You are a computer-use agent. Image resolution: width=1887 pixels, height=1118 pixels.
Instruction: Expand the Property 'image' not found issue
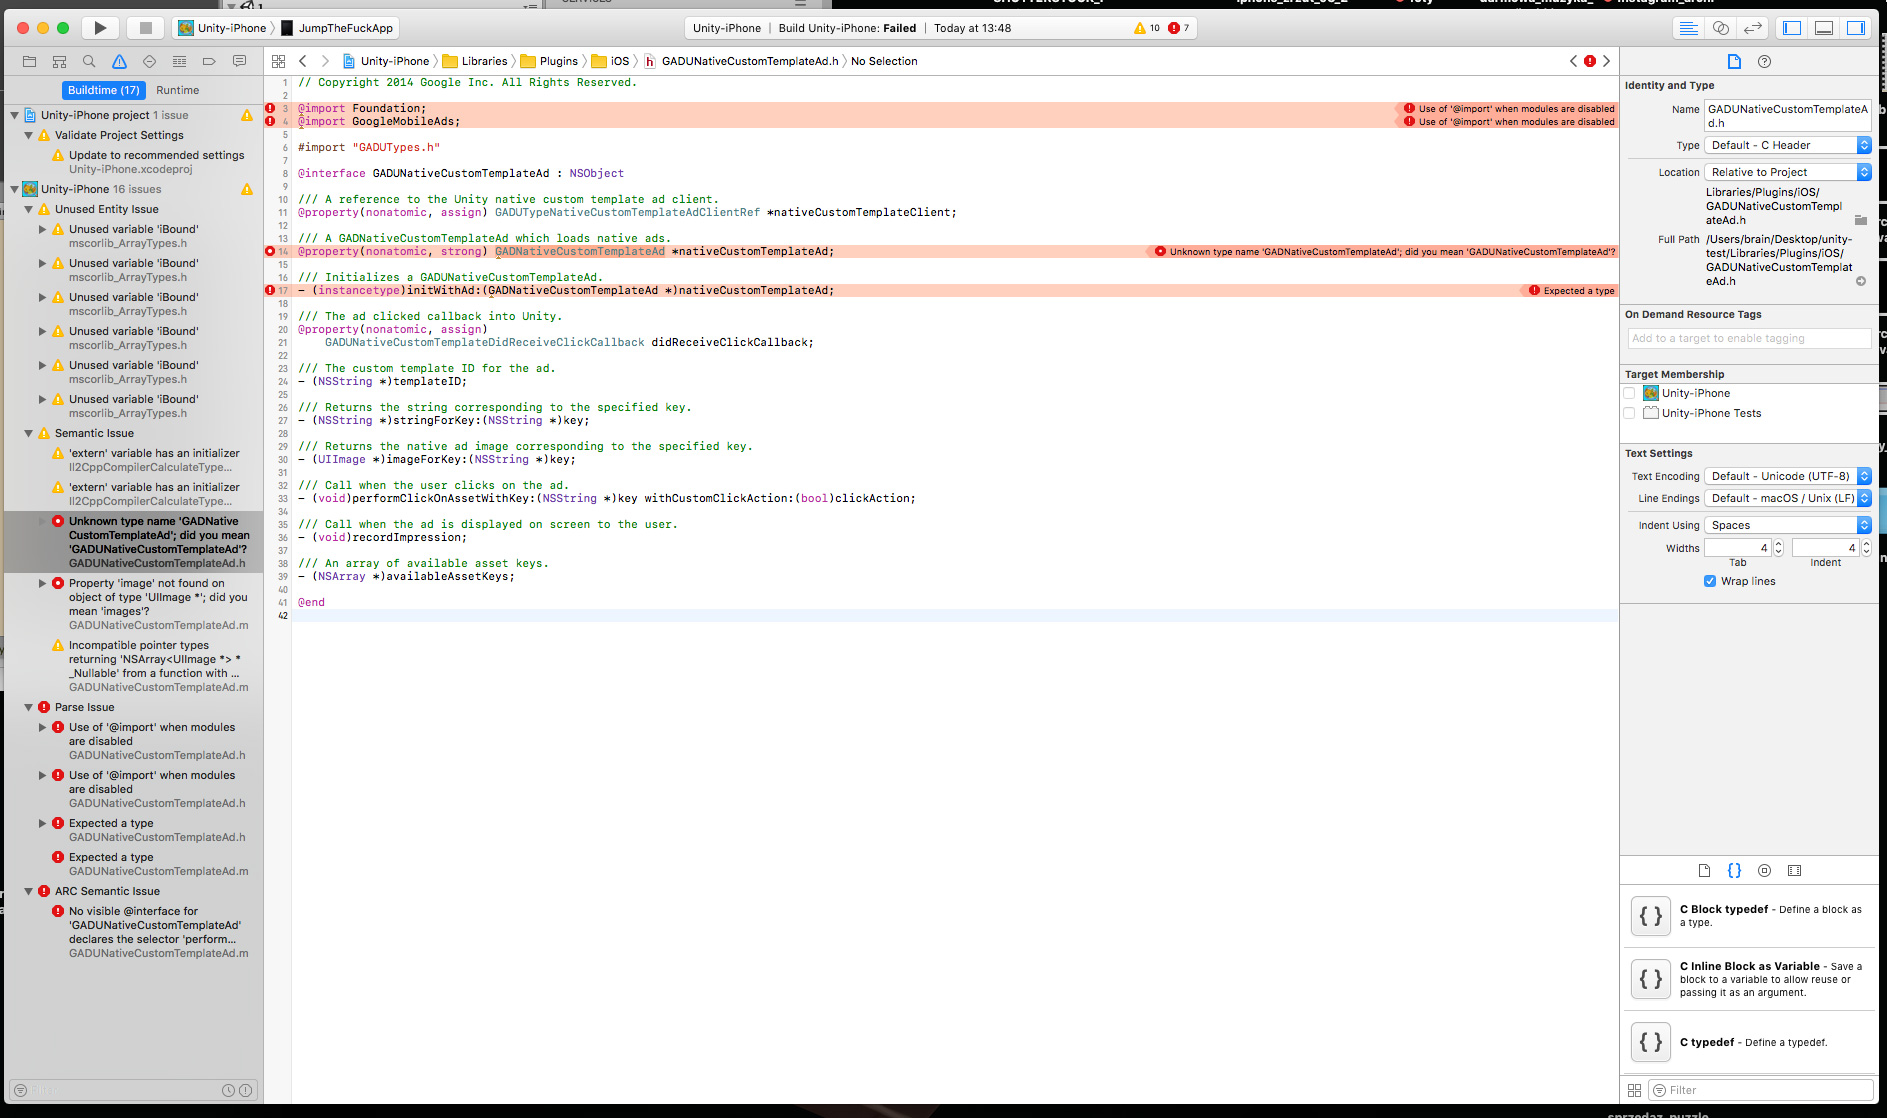tap(42, 583)
